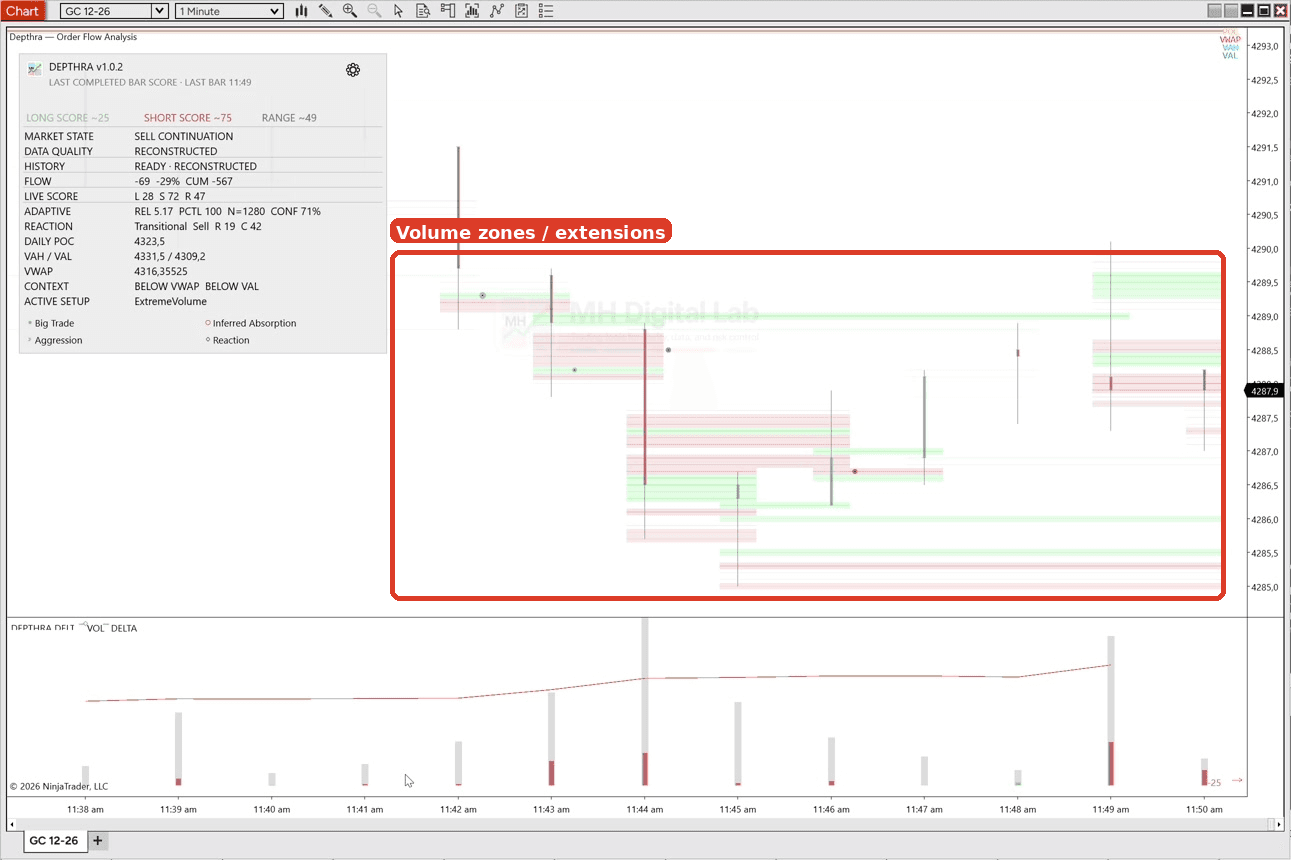Screen dimensions: 1291x860
Task: Click the DAILY POC value 4323,5
Action: [x=150, y=241]
